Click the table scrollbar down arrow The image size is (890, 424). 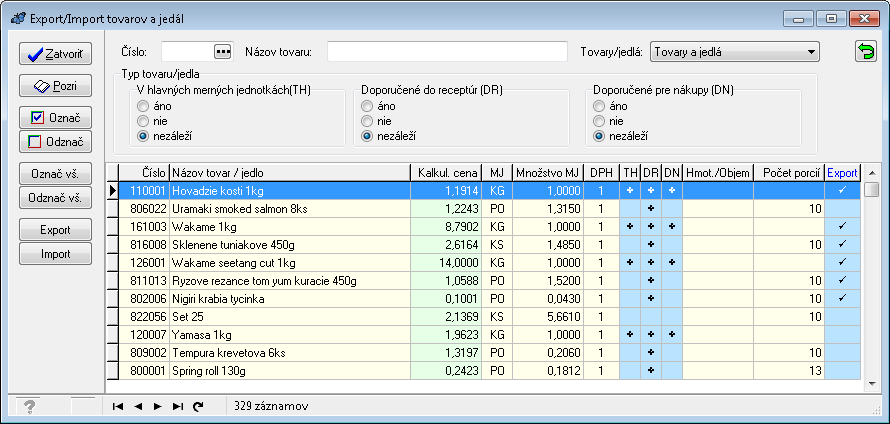point(872,384)
